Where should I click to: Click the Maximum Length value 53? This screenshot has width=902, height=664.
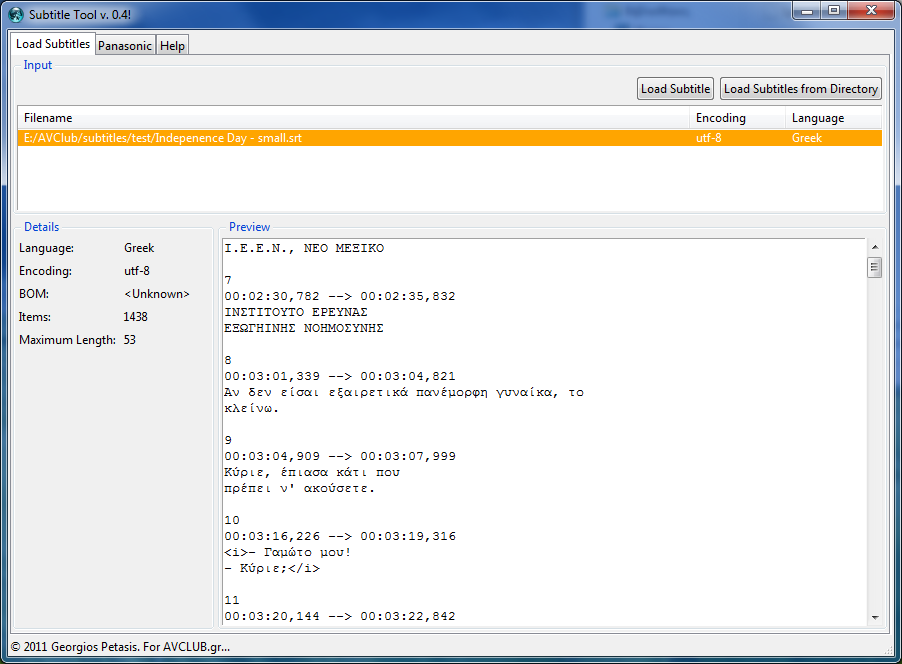click(129, 340)
